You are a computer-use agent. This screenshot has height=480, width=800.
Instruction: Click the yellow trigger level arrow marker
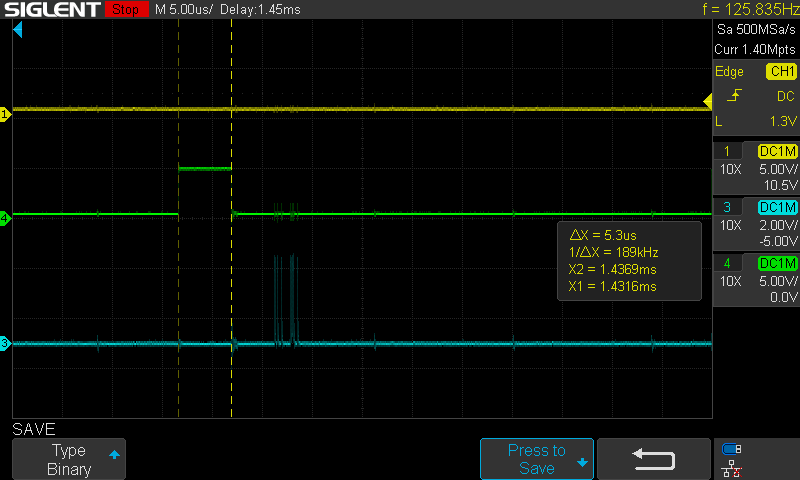pos(706,101)
